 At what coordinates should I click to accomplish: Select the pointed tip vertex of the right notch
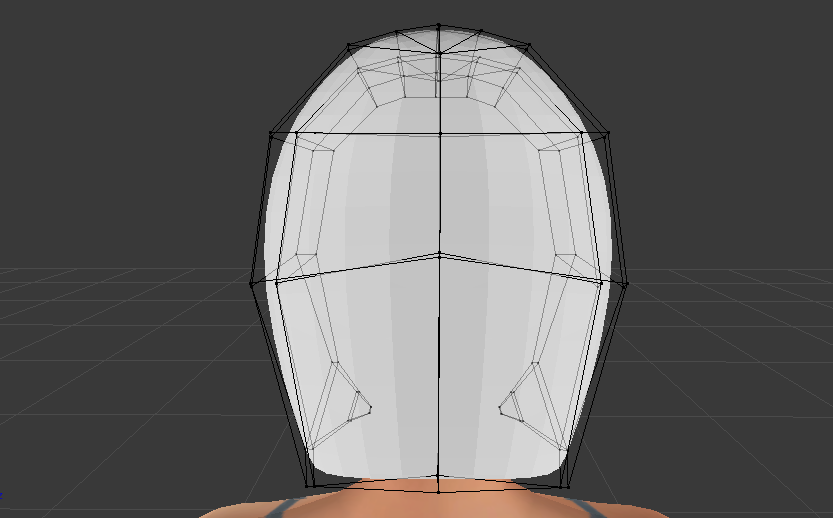coord(500,408)
